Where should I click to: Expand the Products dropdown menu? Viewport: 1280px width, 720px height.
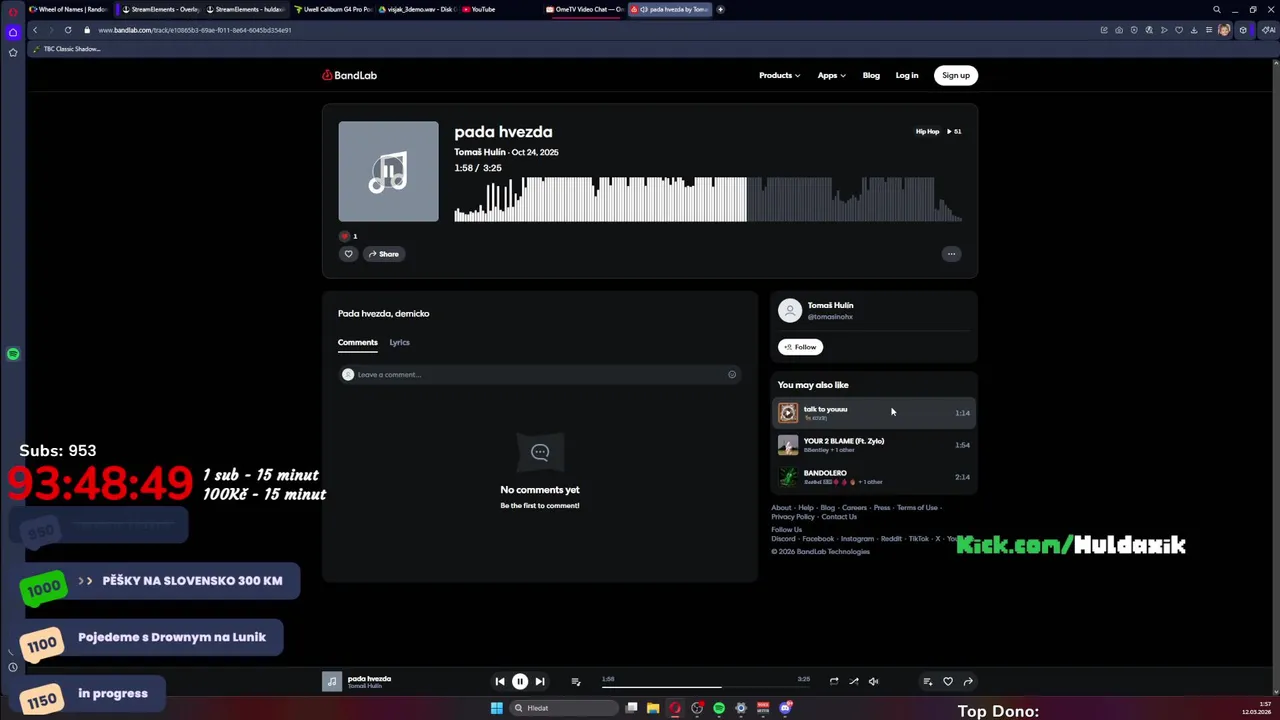point(779,75)
